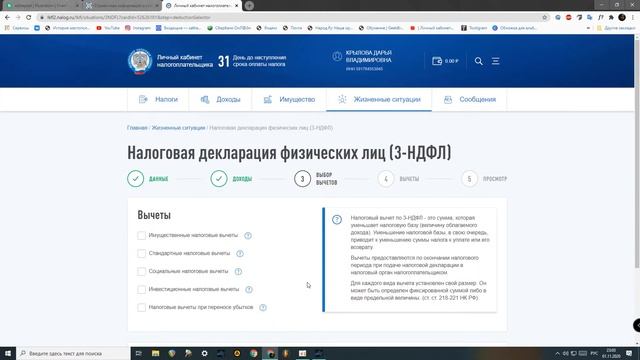Check Имущественные налоговые вычеты
The image size is (640, 360).
coord(142,236)
